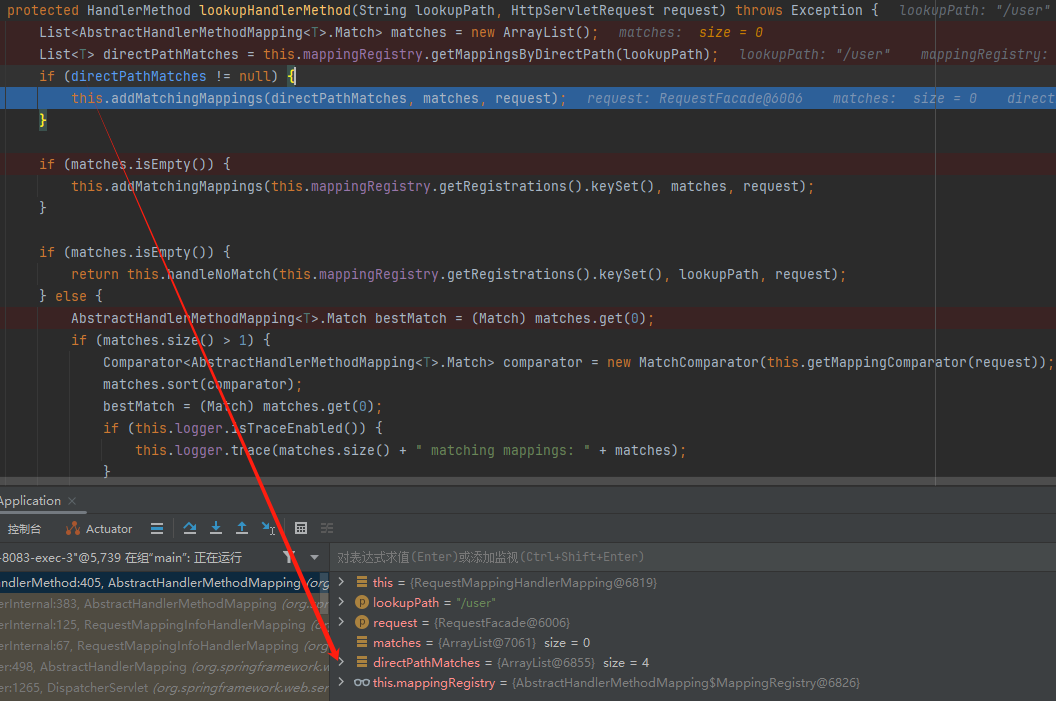
Task: Select stack frame line 383 AbstractHandlerMethodMapping
Action: [162, 604]
